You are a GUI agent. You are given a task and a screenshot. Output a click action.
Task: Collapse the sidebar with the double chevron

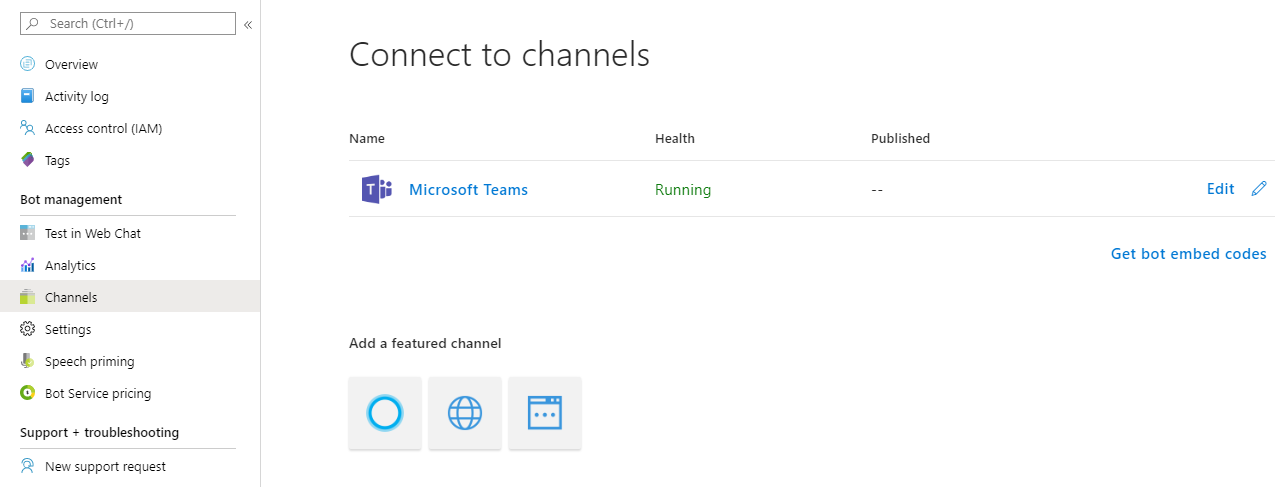(x=248, y=24)
